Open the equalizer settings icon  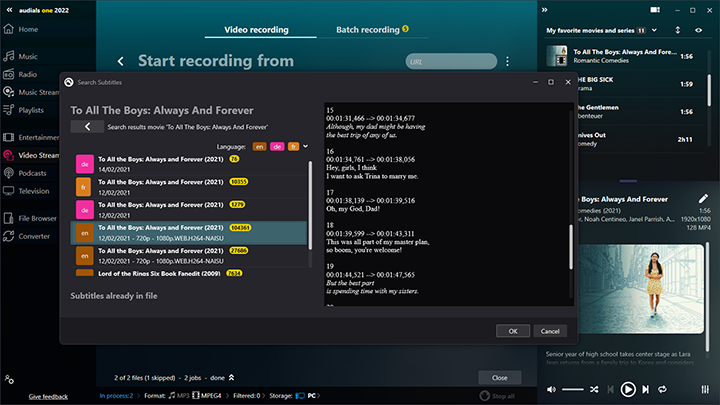click(705, 389)
